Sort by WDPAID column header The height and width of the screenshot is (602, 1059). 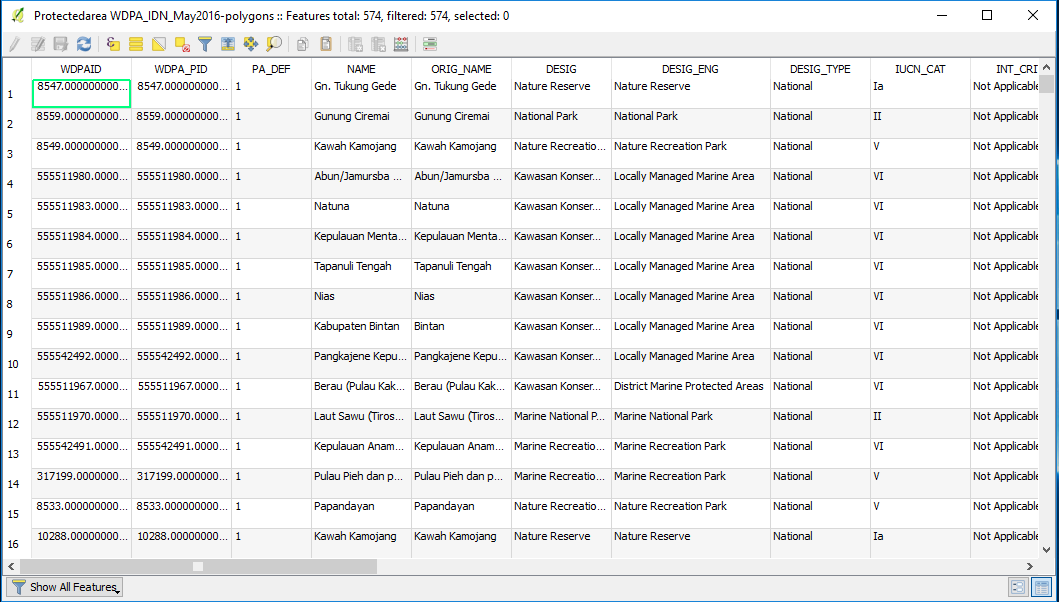click(x=81, y=69)
